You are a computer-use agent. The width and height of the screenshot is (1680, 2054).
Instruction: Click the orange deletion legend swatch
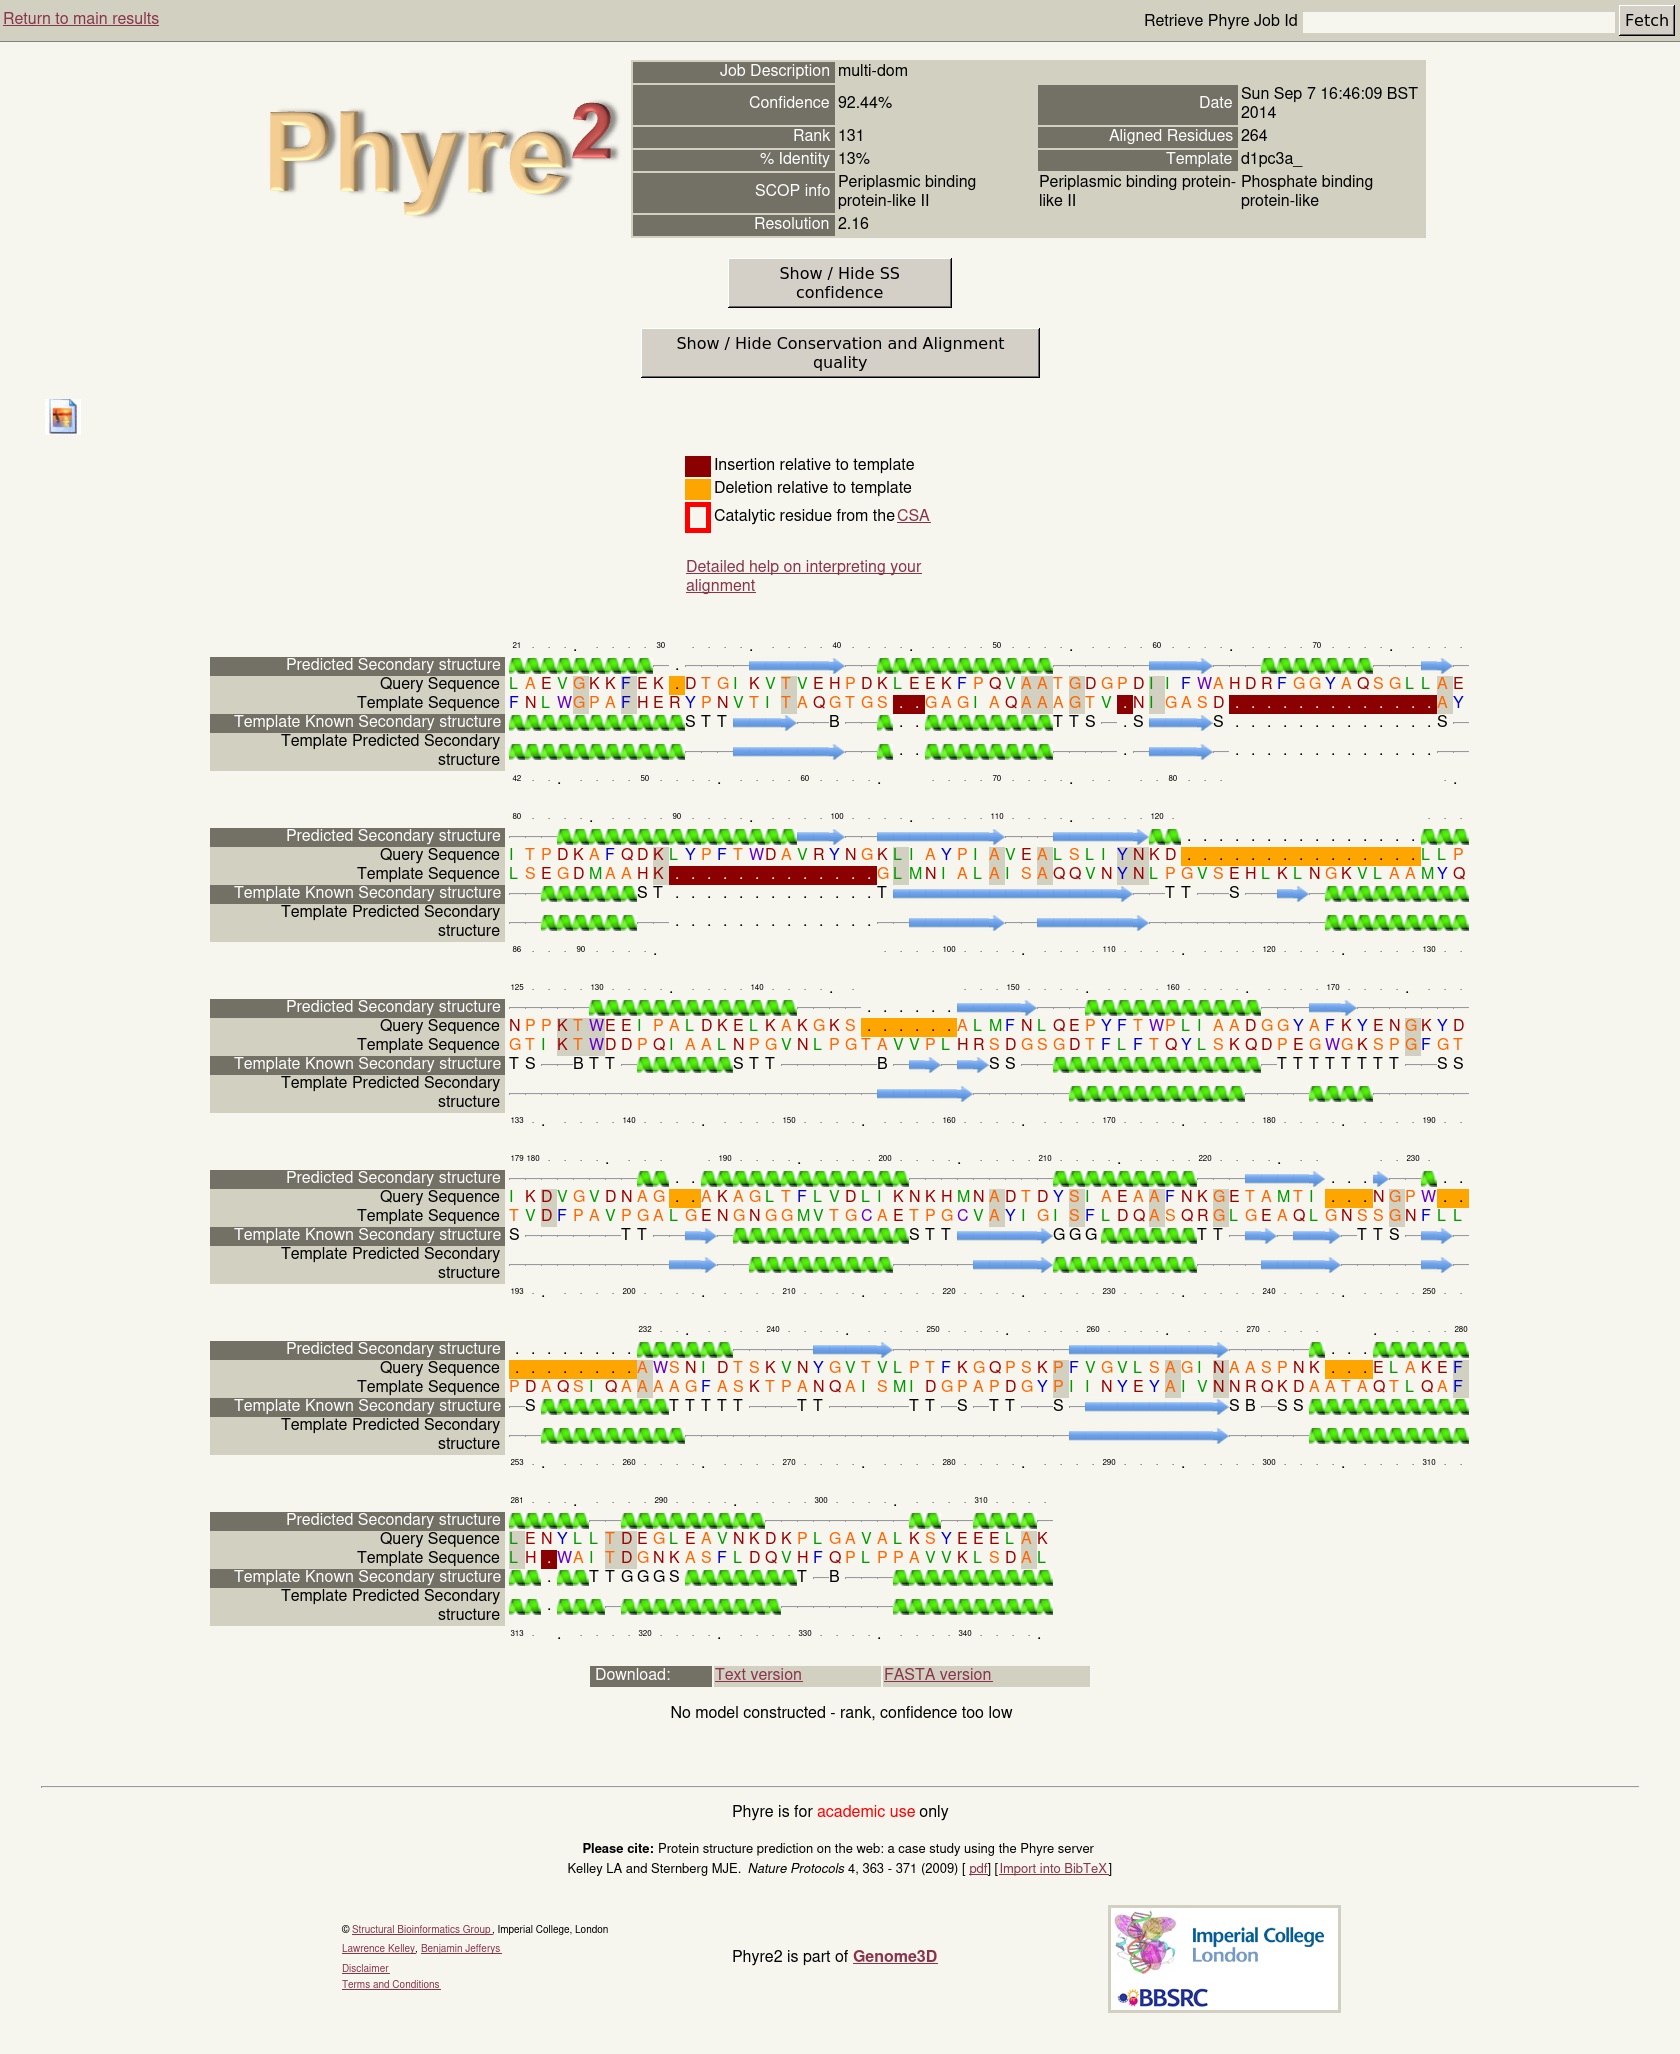pyautogui.click(x=697, y=489)
